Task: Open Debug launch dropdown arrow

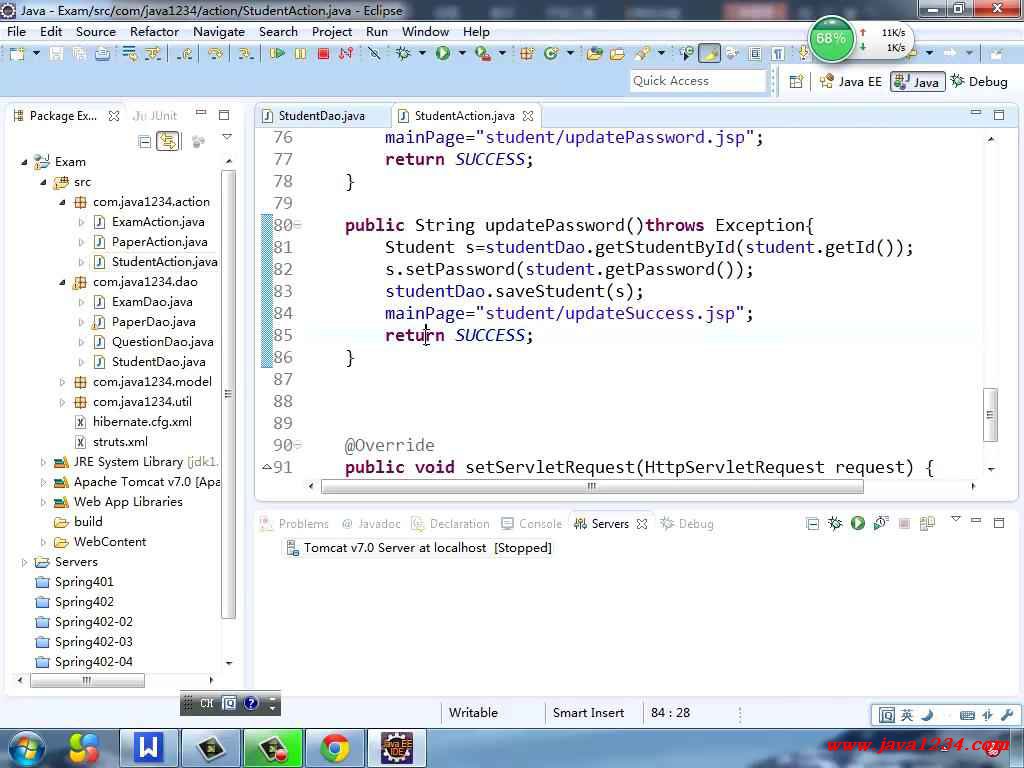Action: [x=422, y=54]
